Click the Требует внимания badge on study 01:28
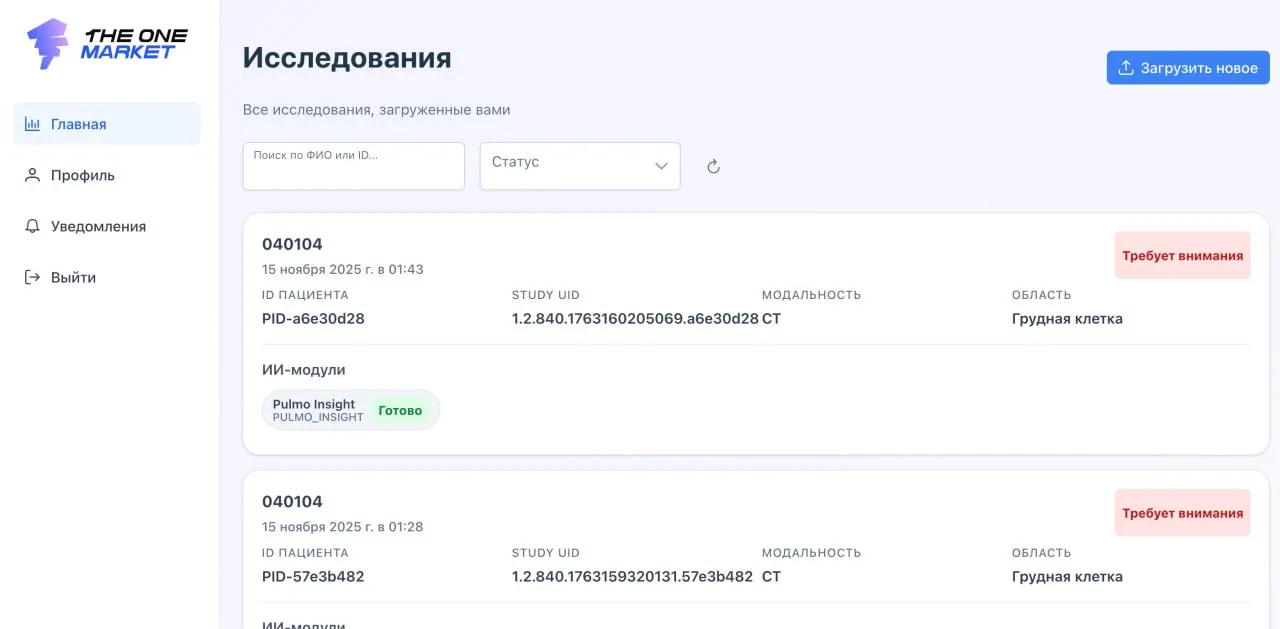The height and width of the screenshot is (629, 1280). [x=1182, y=512]
